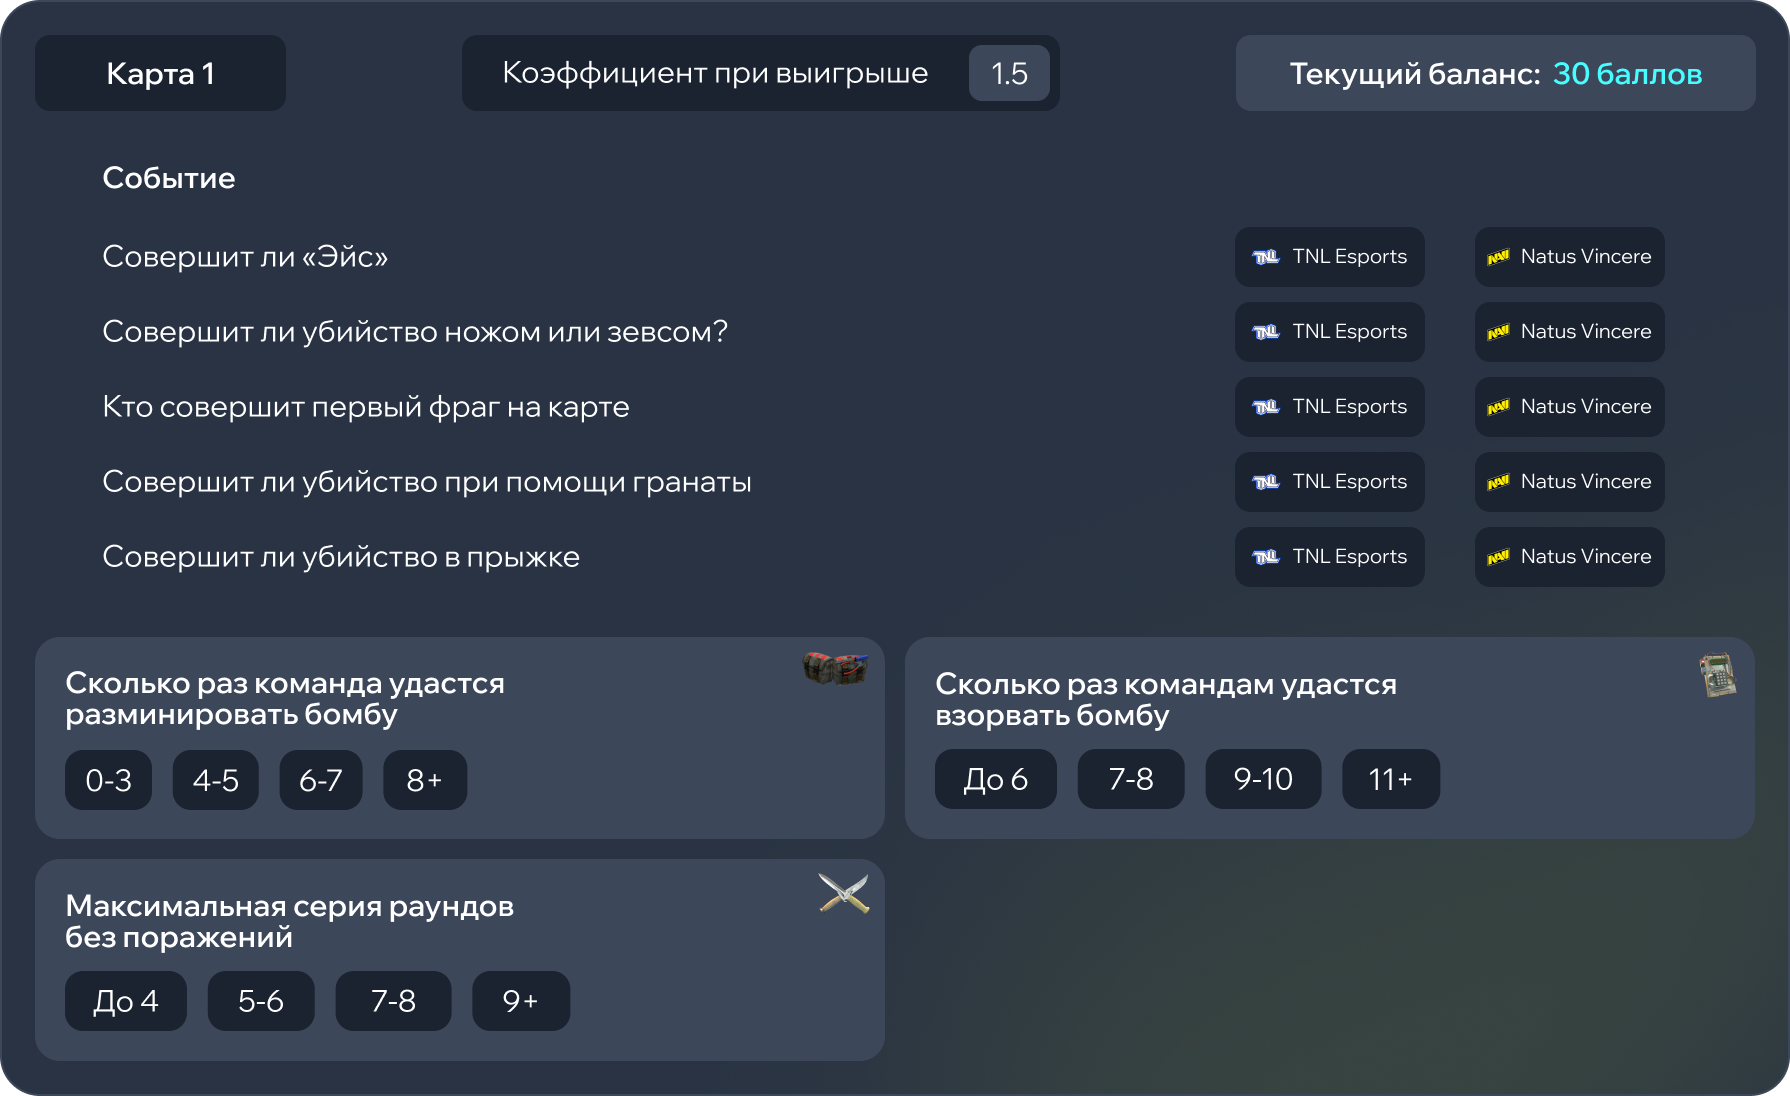Select Natus Vincere for grenade kill event
This screenshot has height=1096, width=1790.
(1568, 481)
